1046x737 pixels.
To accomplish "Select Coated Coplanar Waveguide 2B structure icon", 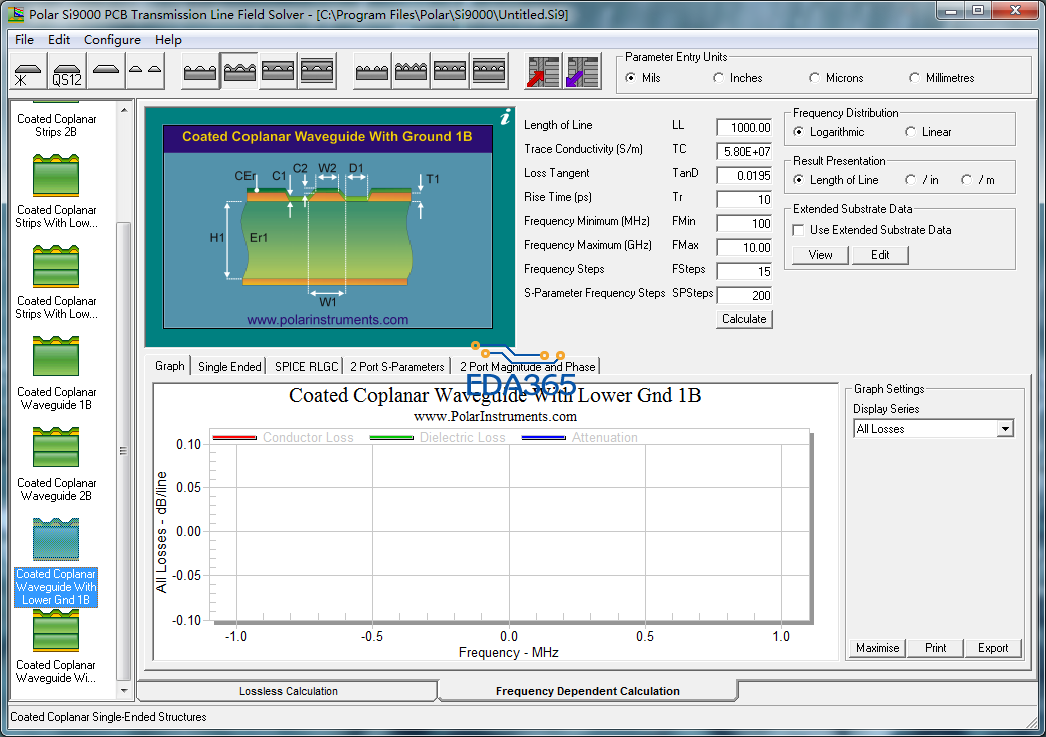I will (x=56, y=448).
